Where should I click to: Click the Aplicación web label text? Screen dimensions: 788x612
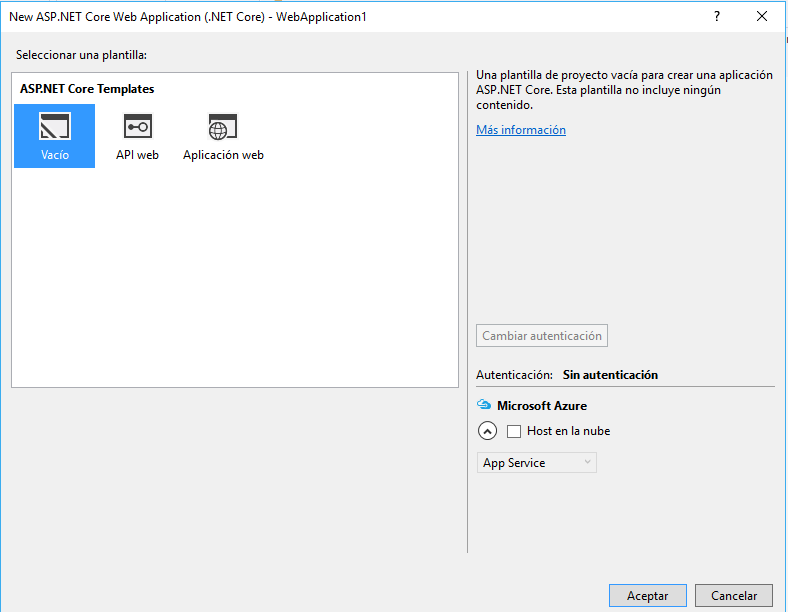pyautogui.click(x=223, y=155)
